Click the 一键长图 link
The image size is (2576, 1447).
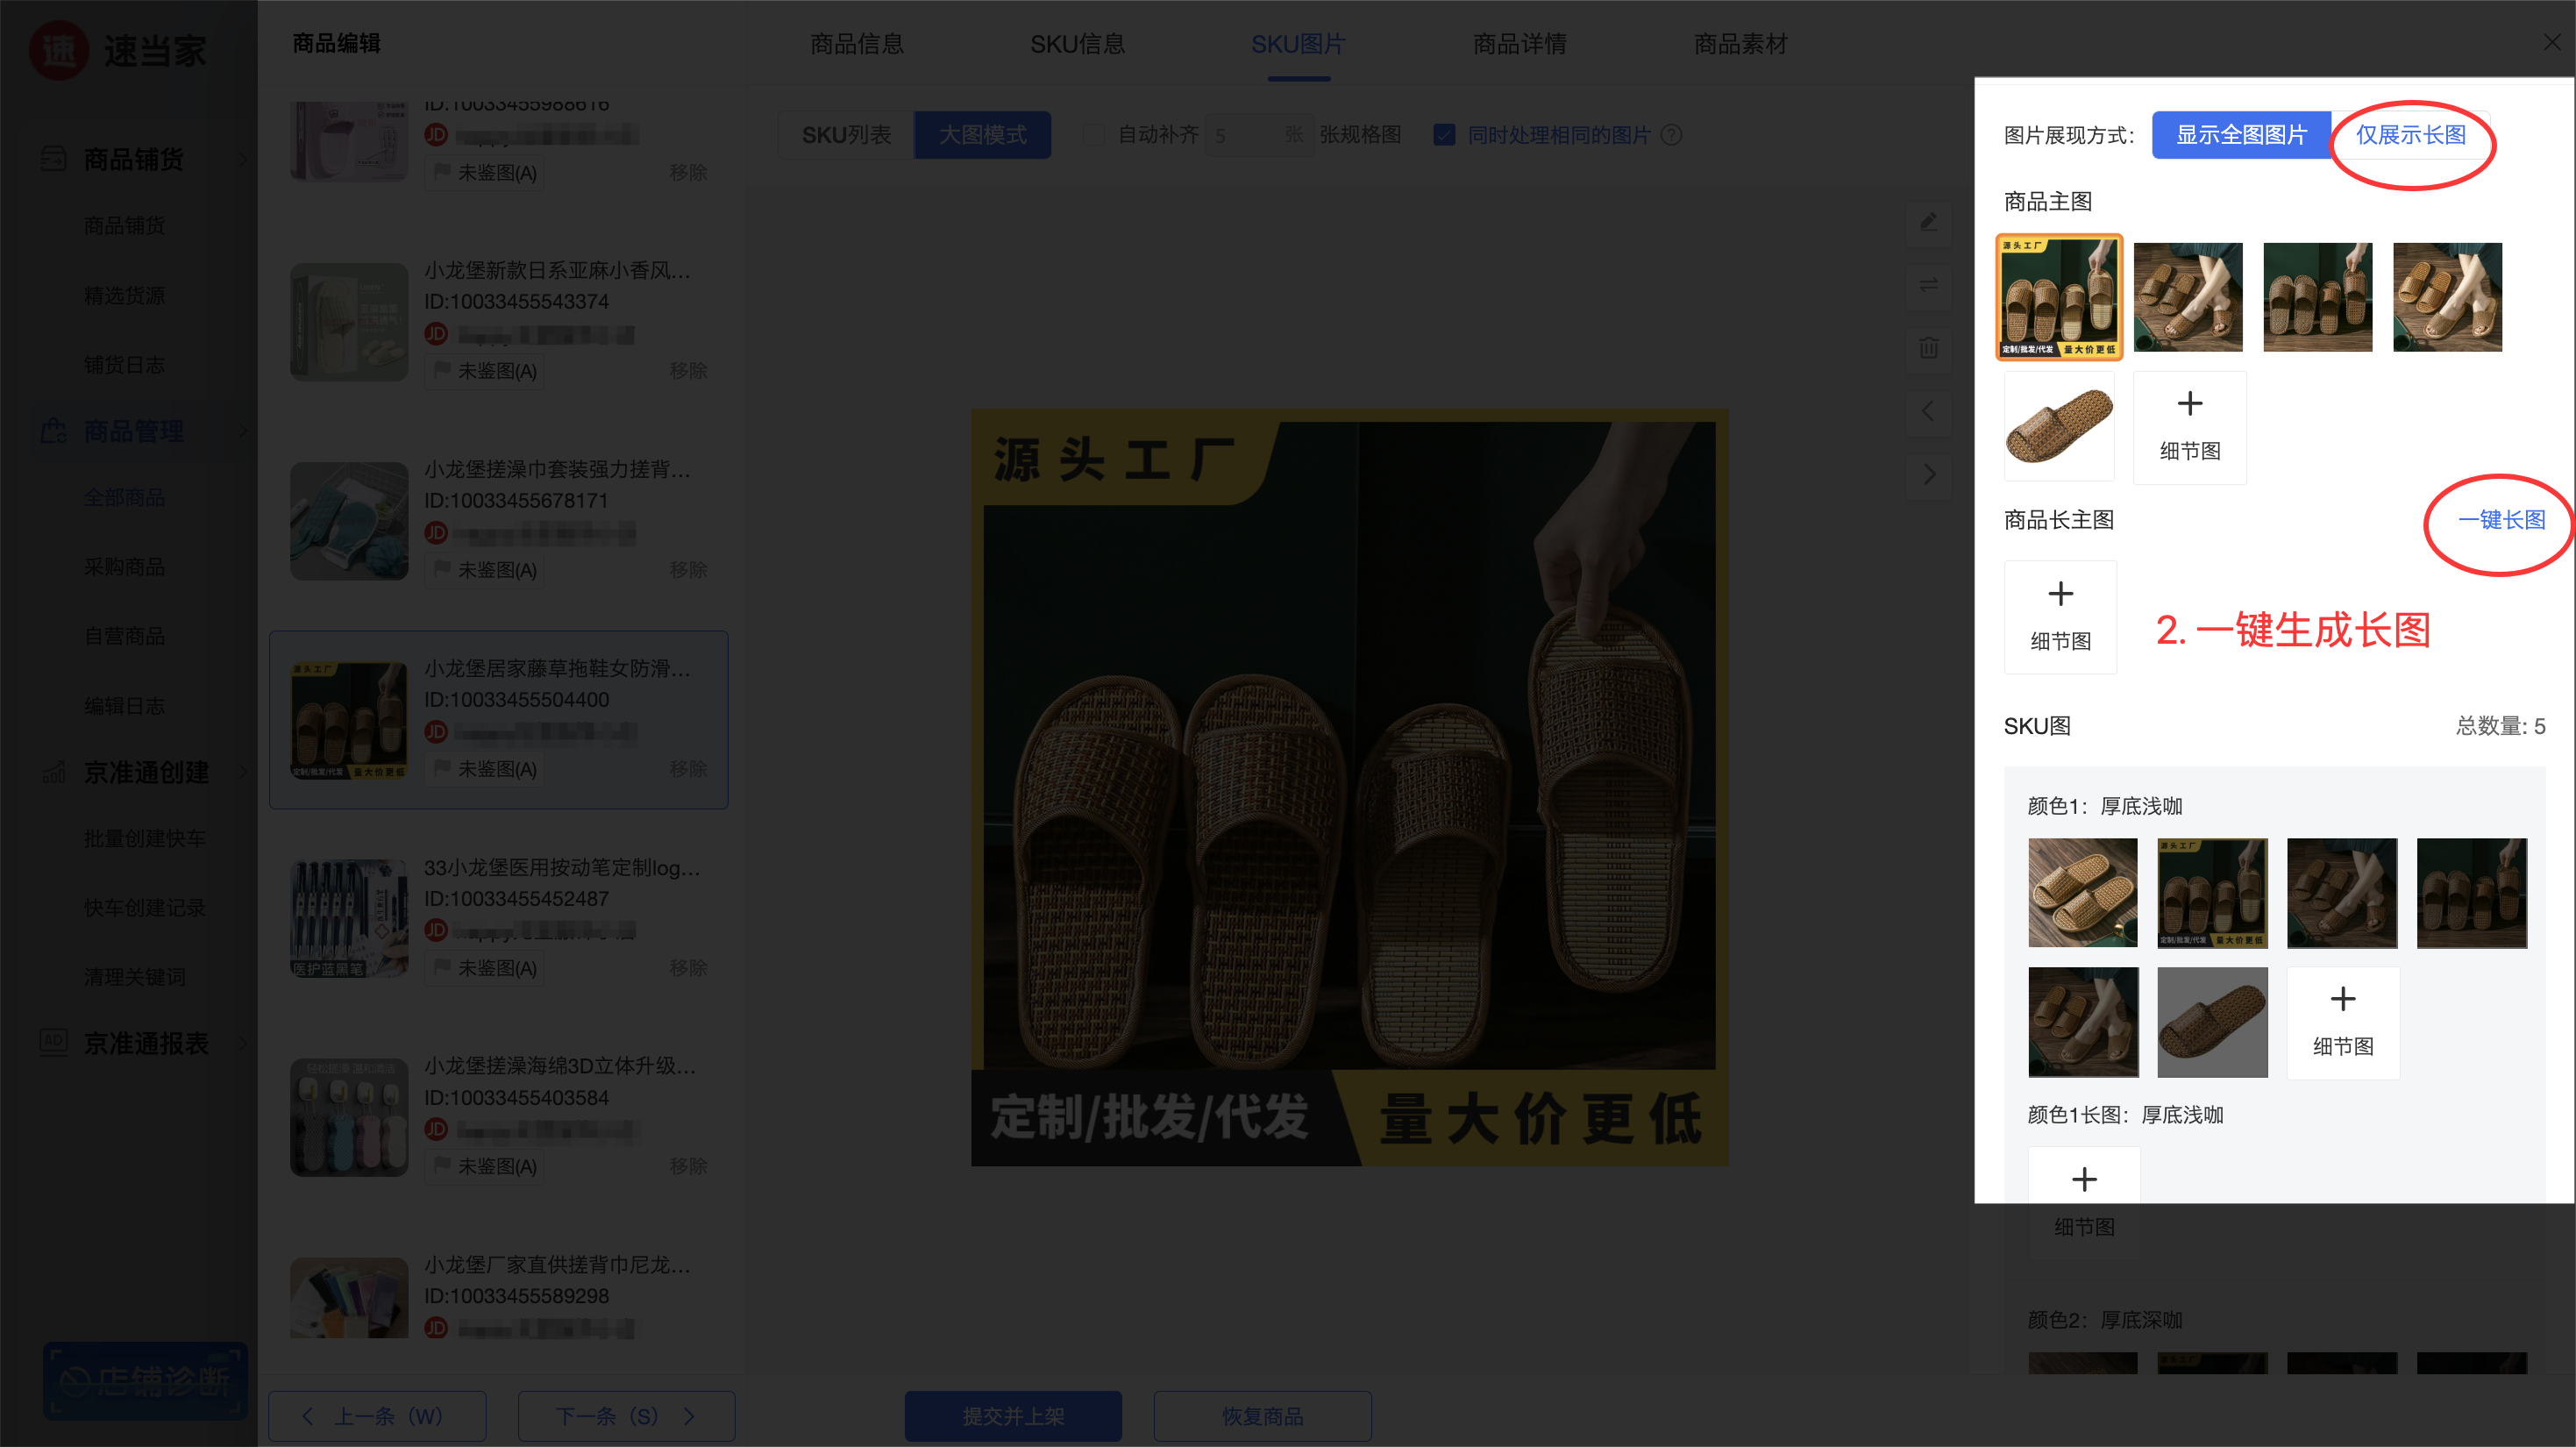pyautogui.click(x=2501, y=520)
